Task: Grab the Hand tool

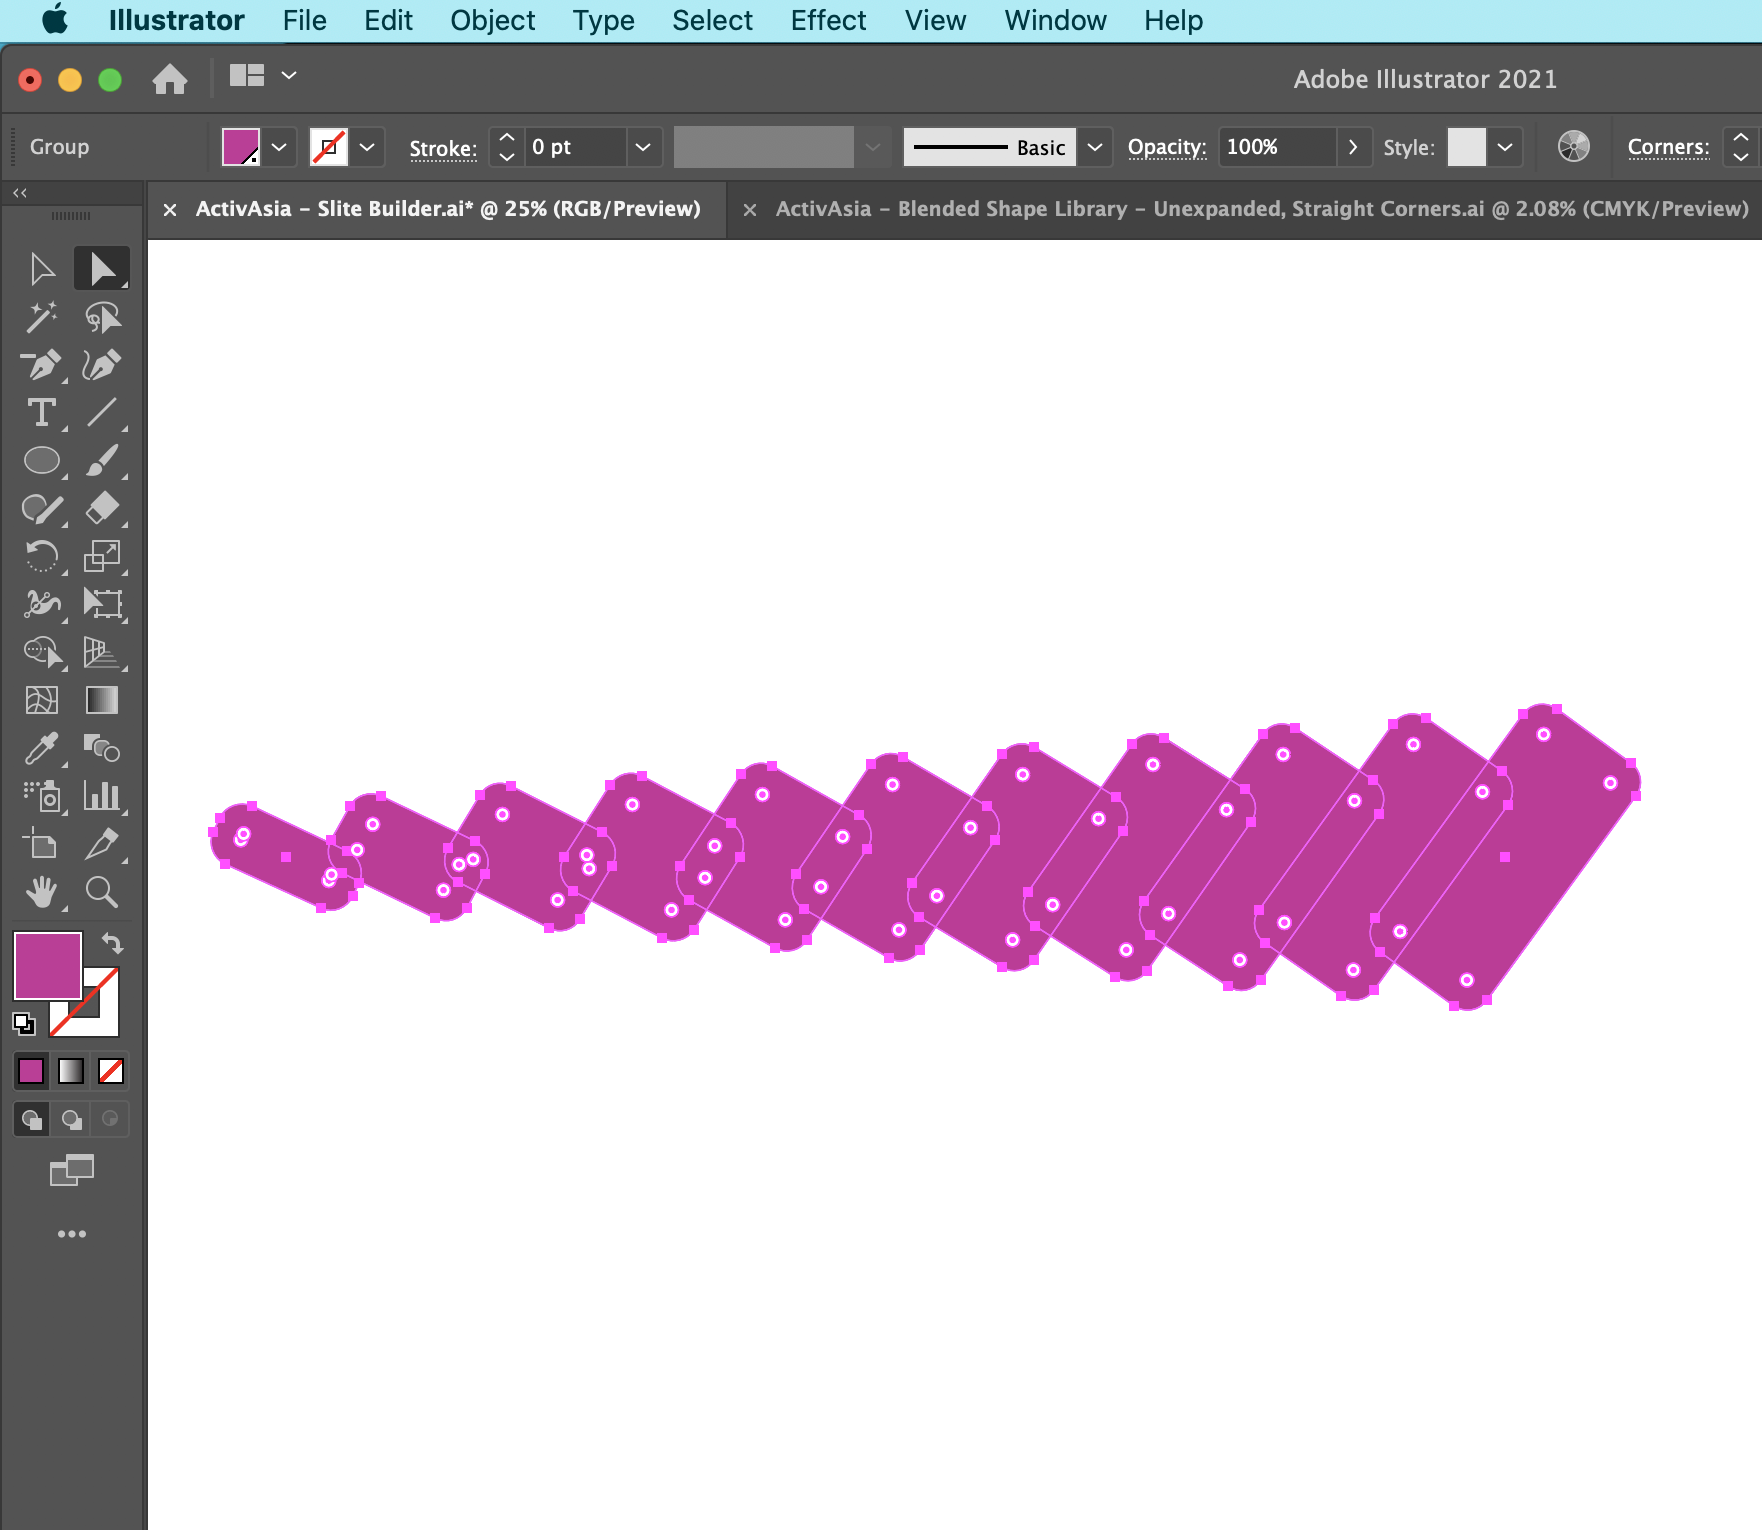Action: click(42, 893)
